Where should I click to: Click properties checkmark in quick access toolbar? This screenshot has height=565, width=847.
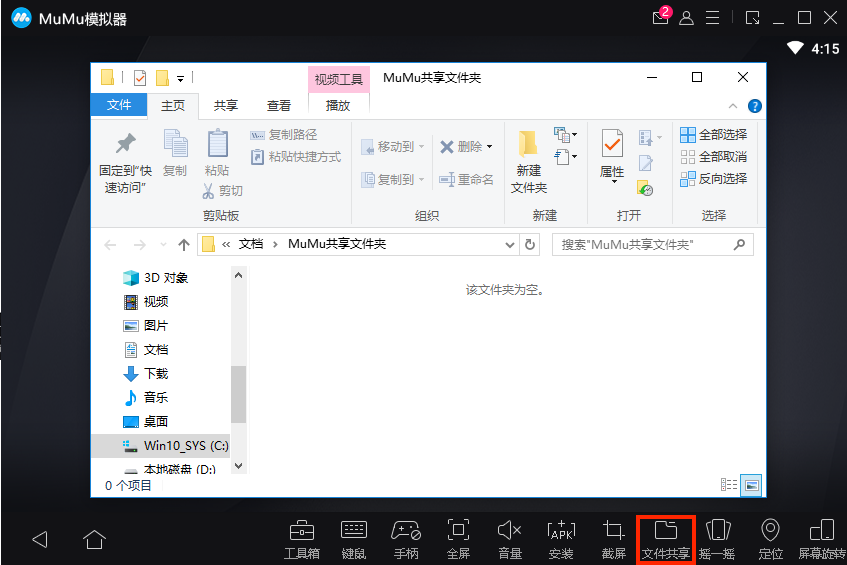tap(139, 78)
